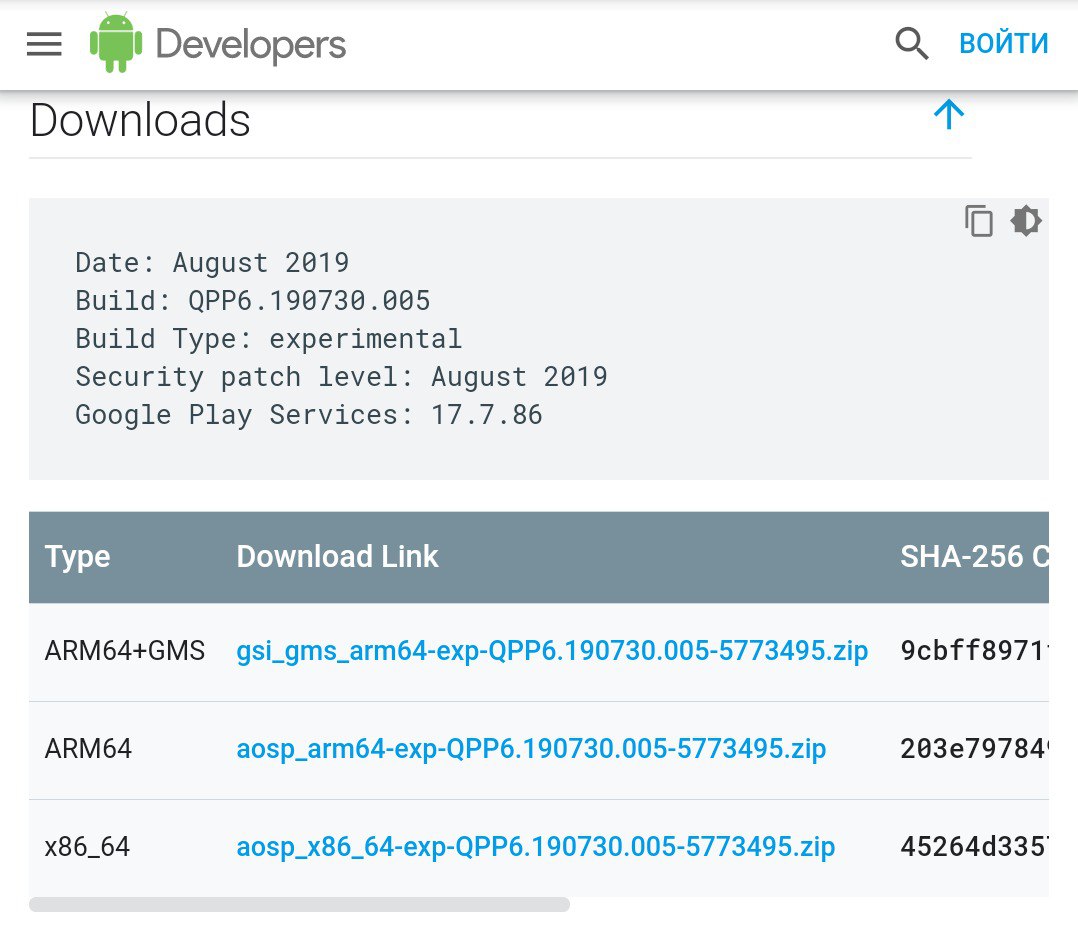Image resolution: width=1078 pixels, height=929 pixels.
Task: Download aosp_arm64-exp-QPP6.190730.005-5773495.zip
Action: tap(531, 748)
